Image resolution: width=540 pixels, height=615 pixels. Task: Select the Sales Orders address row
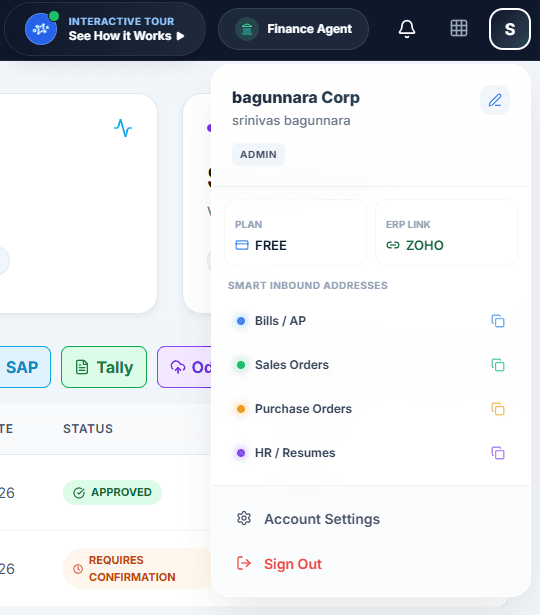point(371,365)
